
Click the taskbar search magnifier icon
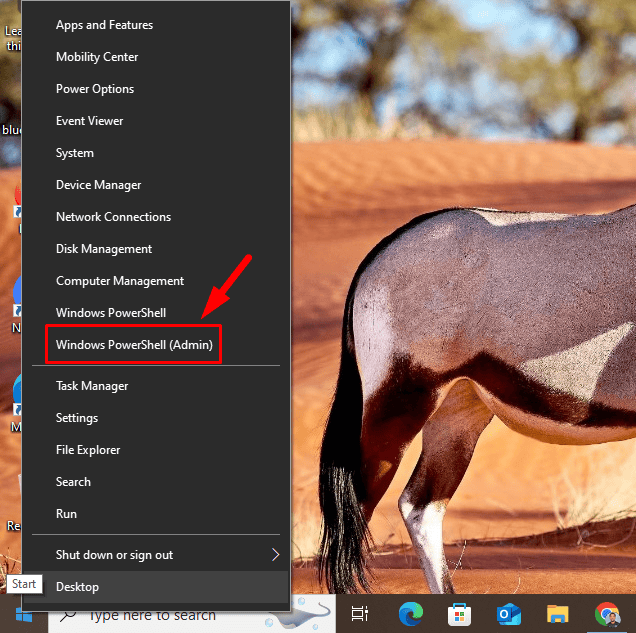point(68,616)
